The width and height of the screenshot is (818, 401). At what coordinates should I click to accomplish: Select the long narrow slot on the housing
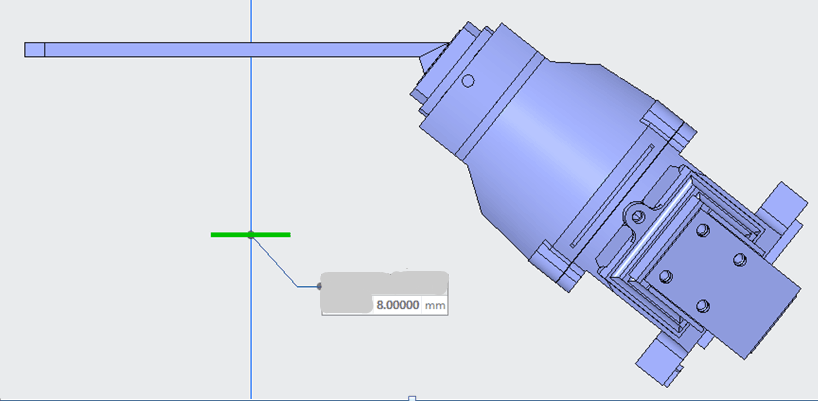pos(612,195)
